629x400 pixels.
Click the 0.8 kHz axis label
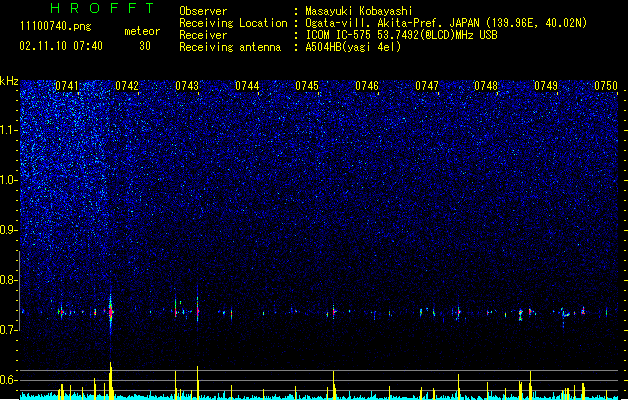tap(9, 280)
